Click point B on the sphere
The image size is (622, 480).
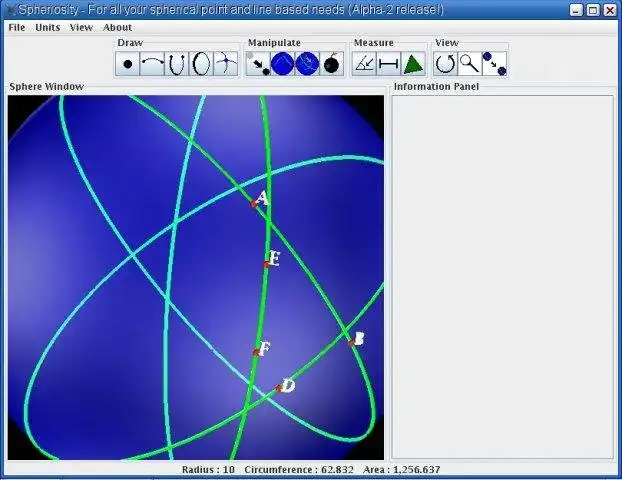[x=351, y=342]
